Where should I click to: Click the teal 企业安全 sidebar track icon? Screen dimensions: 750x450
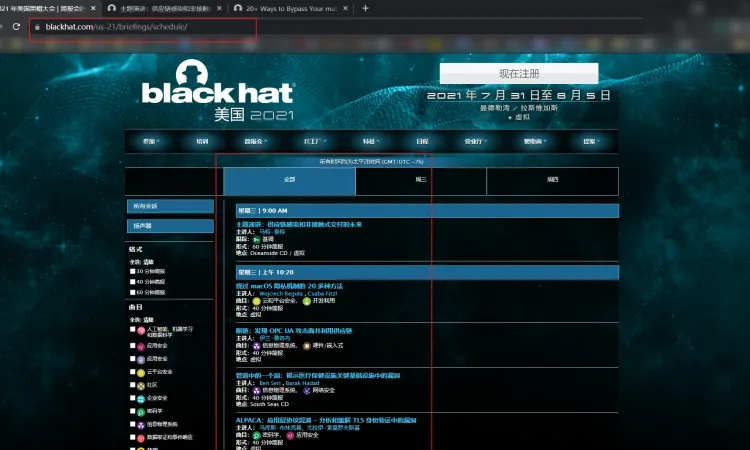pos(141,399)
